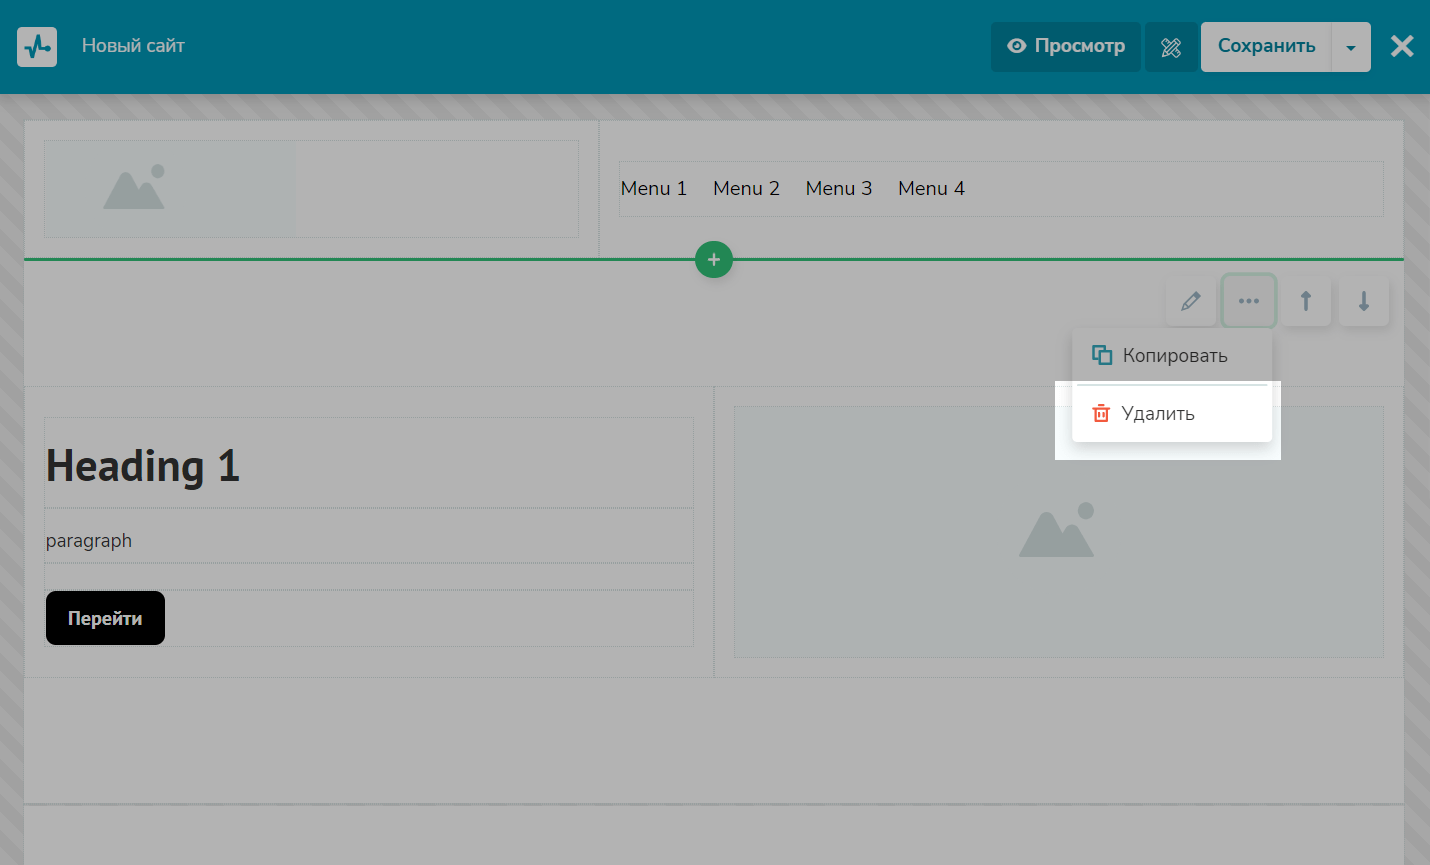Select Menu 1 navigation item
Image resolution: width=1430 pixels, height=865 pixels.
click(x=653, y=188)
